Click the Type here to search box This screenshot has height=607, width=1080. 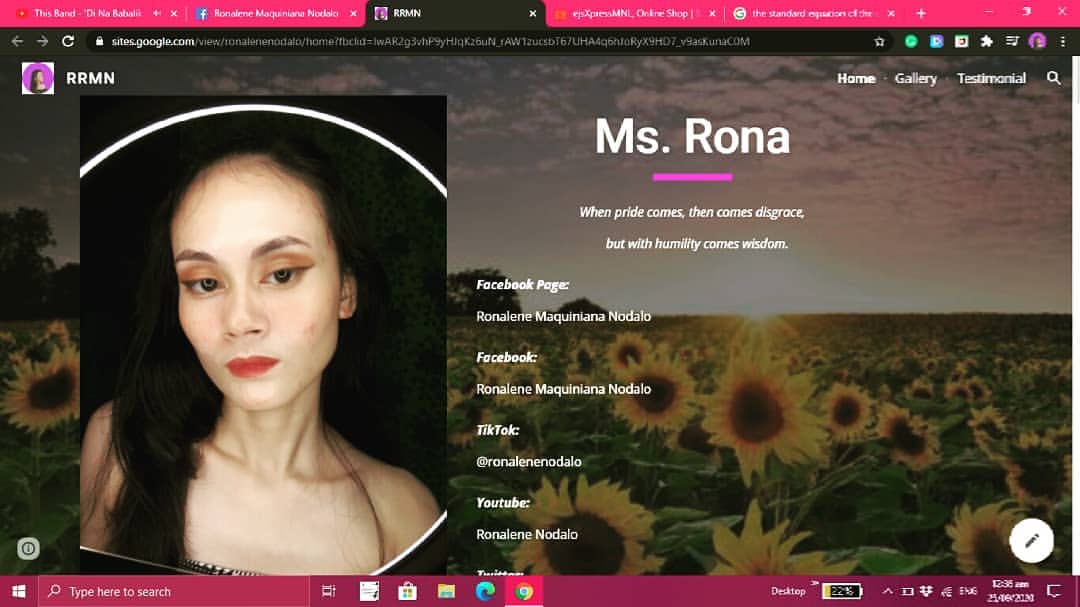174,591
